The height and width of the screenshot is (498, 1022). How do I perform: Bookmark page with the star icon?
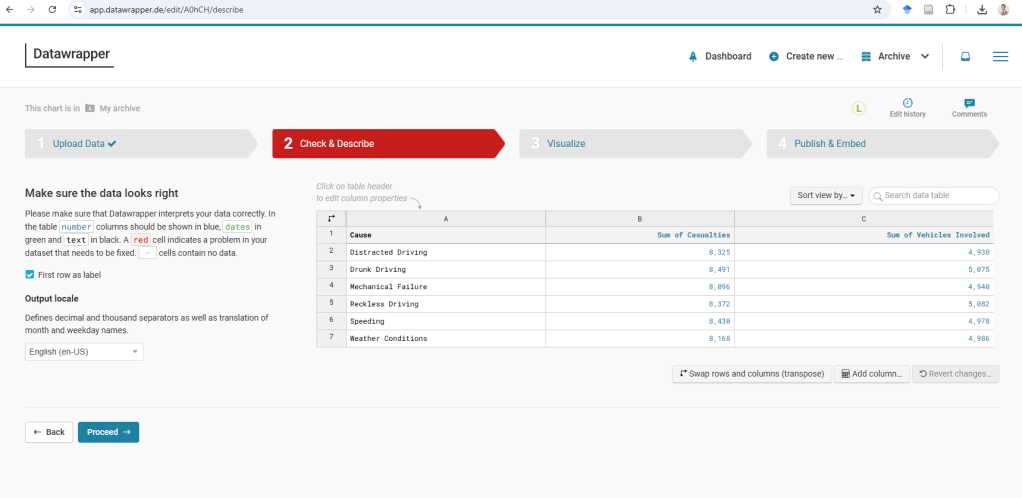[877, 9]
